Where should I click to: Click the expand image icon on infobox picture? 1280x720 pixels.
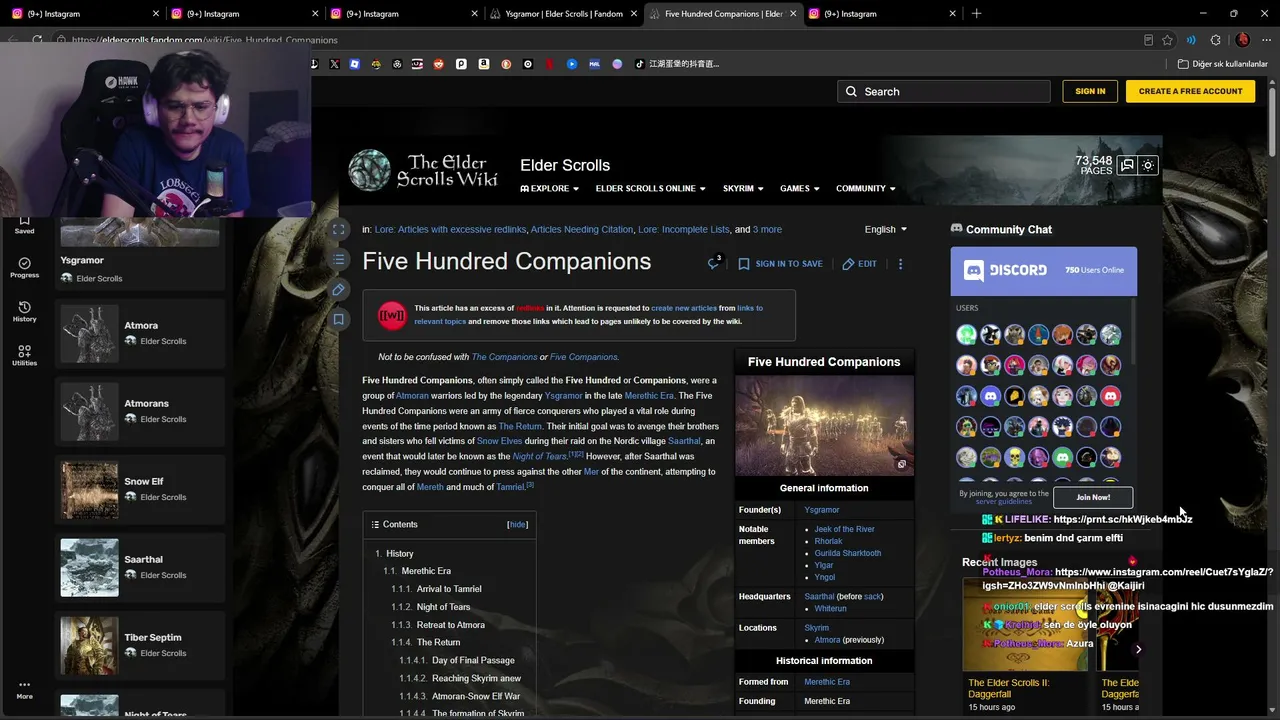point(901,464)
